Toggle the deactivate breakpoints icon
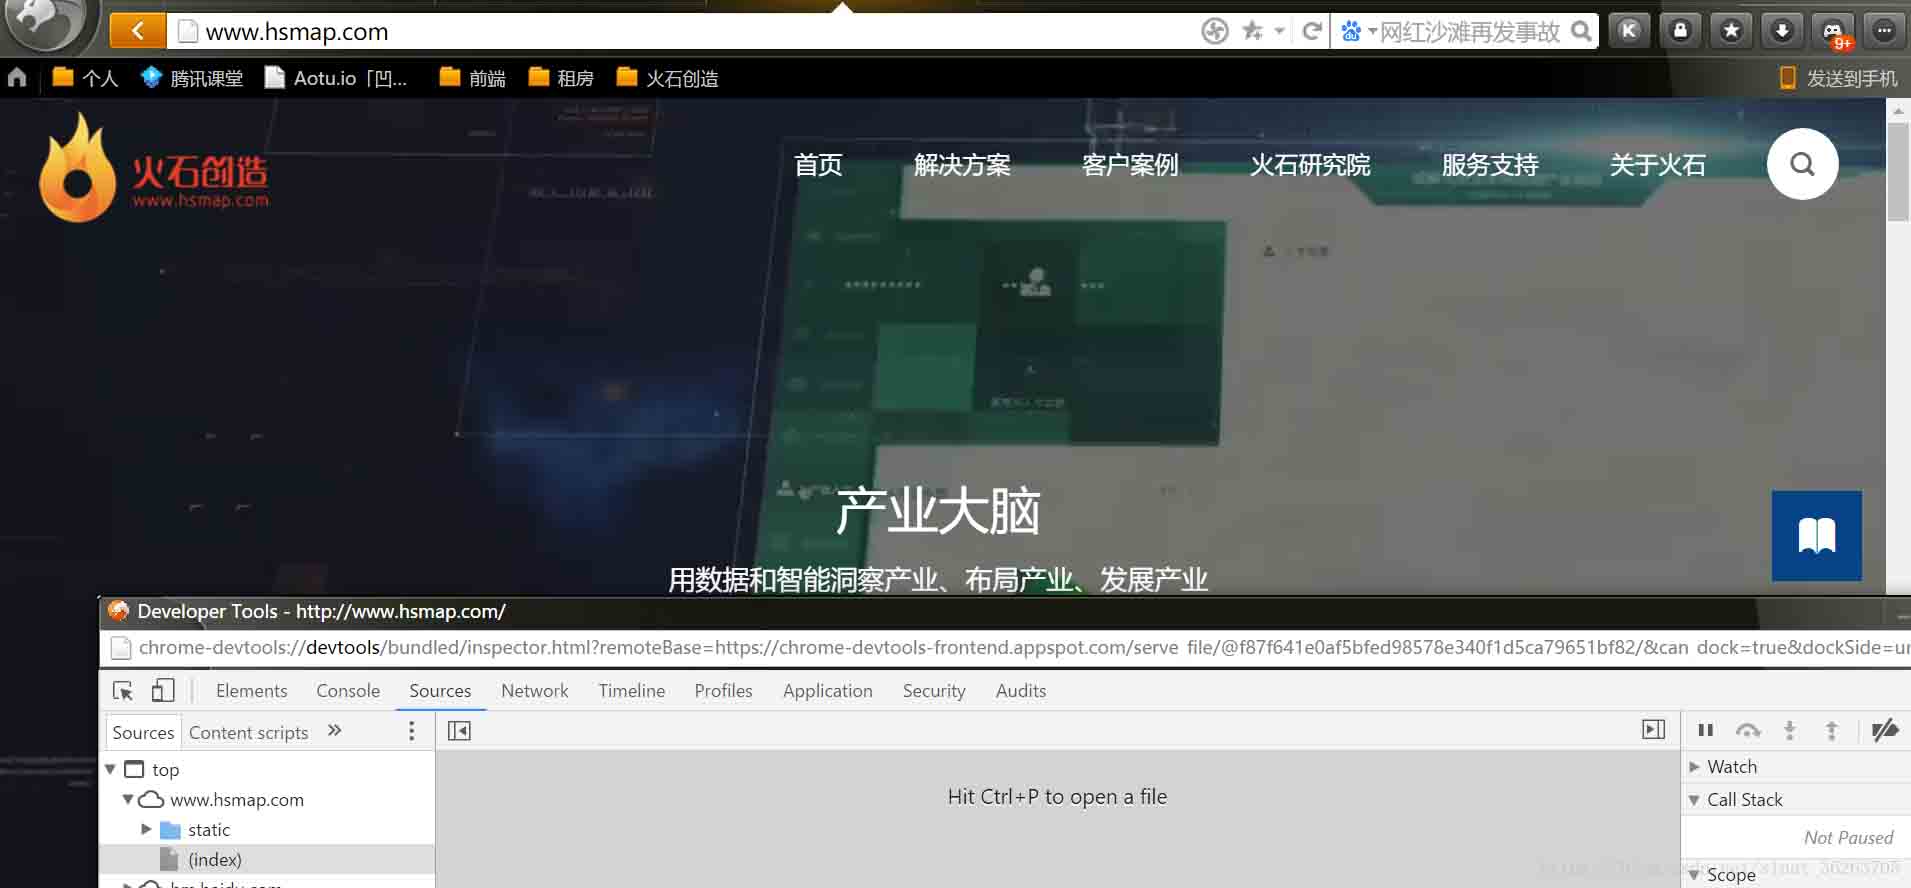 click(x=1885, y=731)
